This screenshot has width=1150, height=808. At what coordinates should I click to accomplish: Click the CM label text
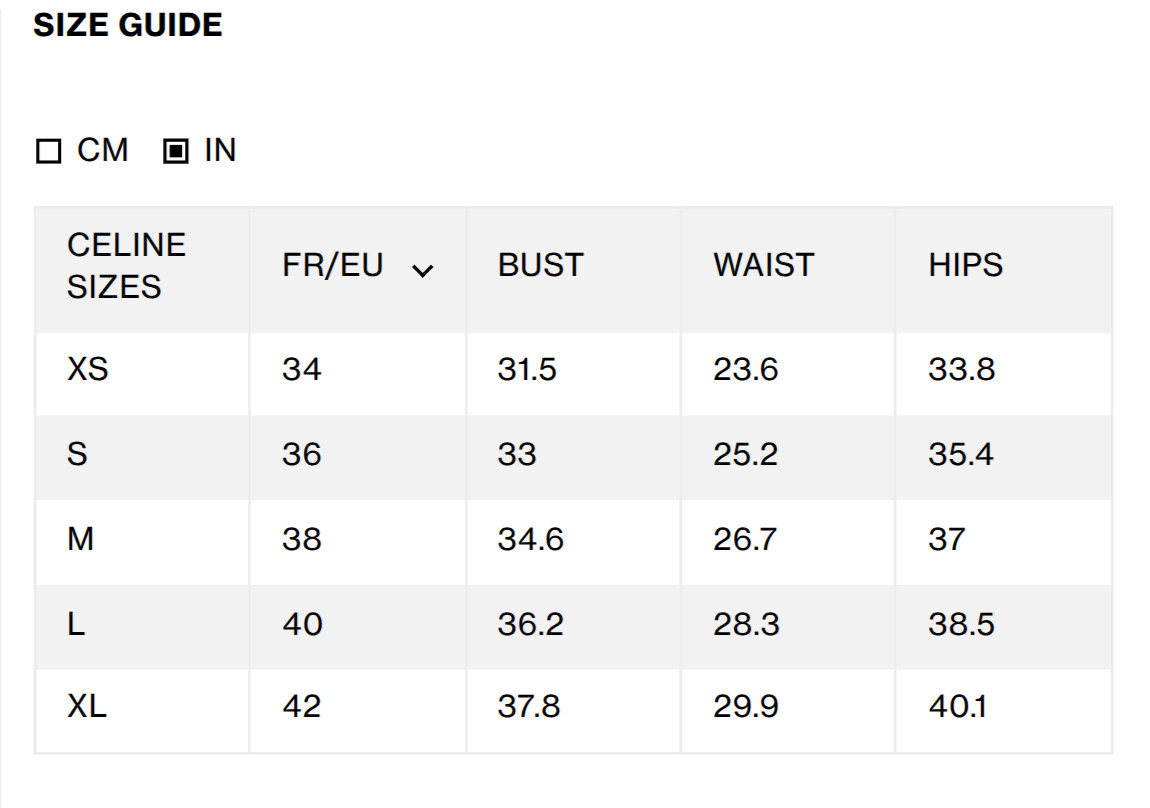[x=103, y=150]
